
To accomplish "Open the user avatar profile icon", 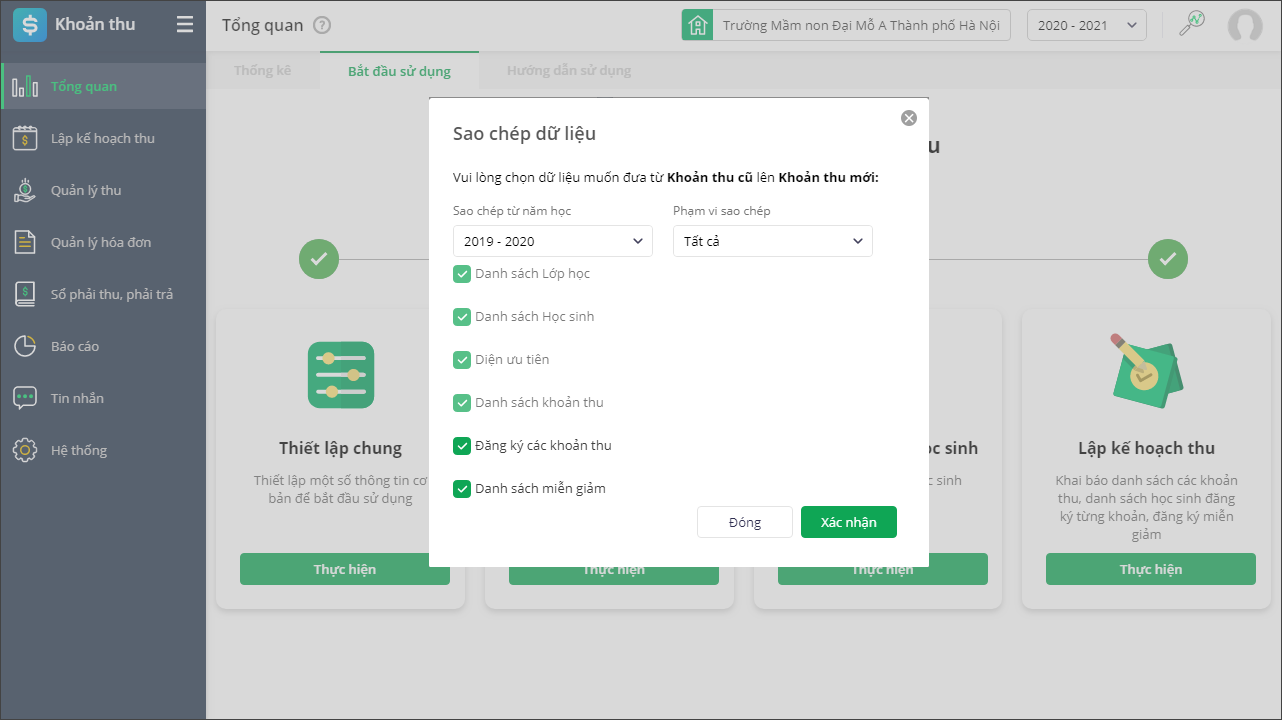I will [1245, 25].
